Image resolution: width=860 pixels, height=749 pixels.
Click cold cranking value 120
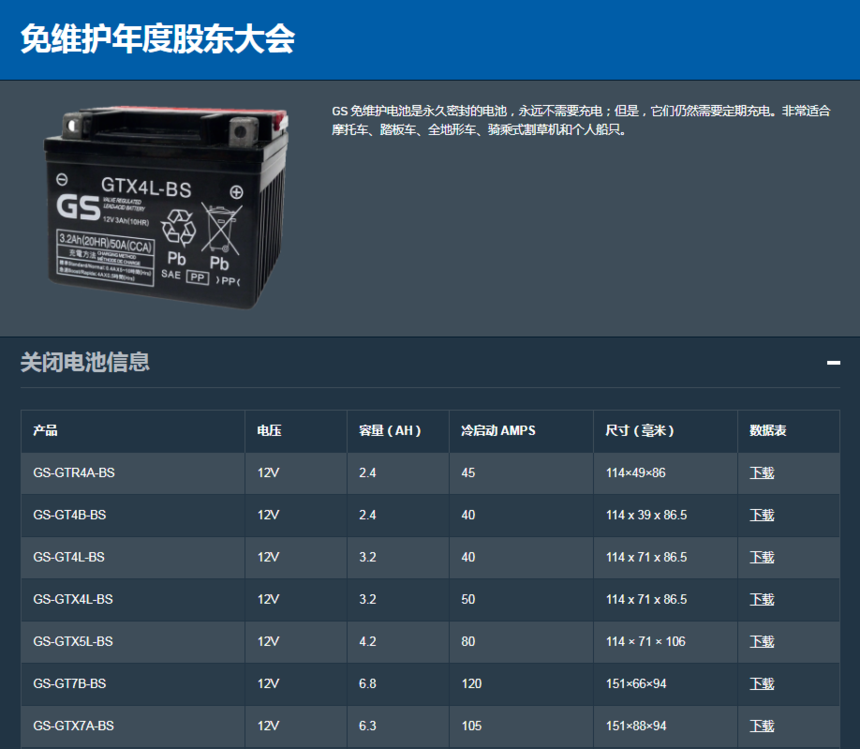pos(471,684)
